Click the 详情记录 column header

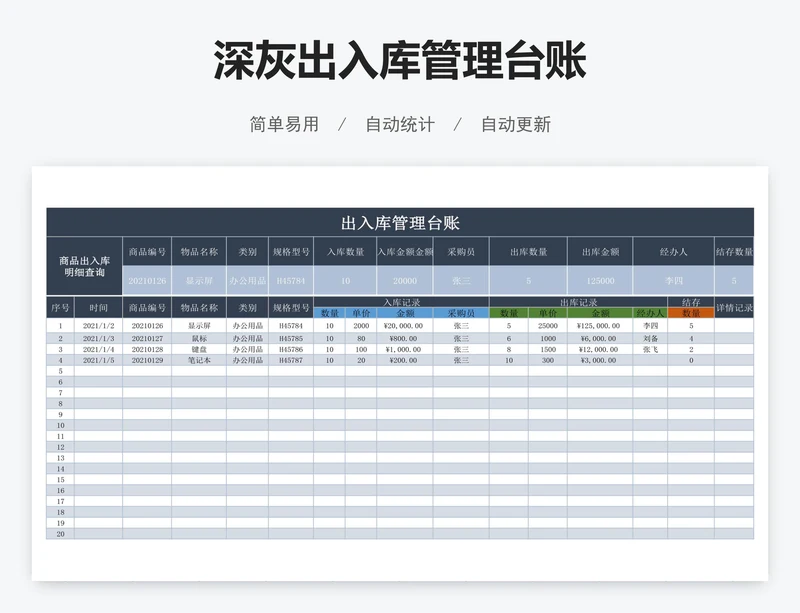[734, 308]
